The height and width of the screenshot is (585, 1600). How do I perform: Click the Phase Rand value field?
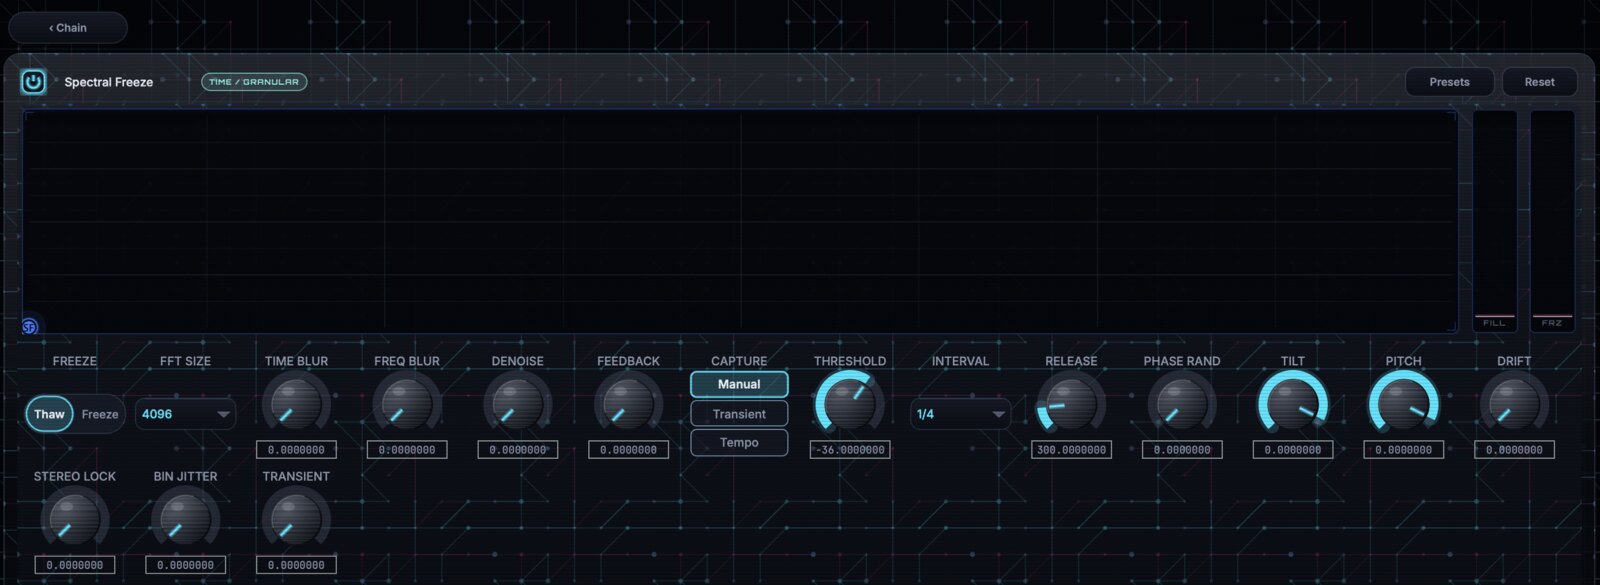coord(1182,450)
